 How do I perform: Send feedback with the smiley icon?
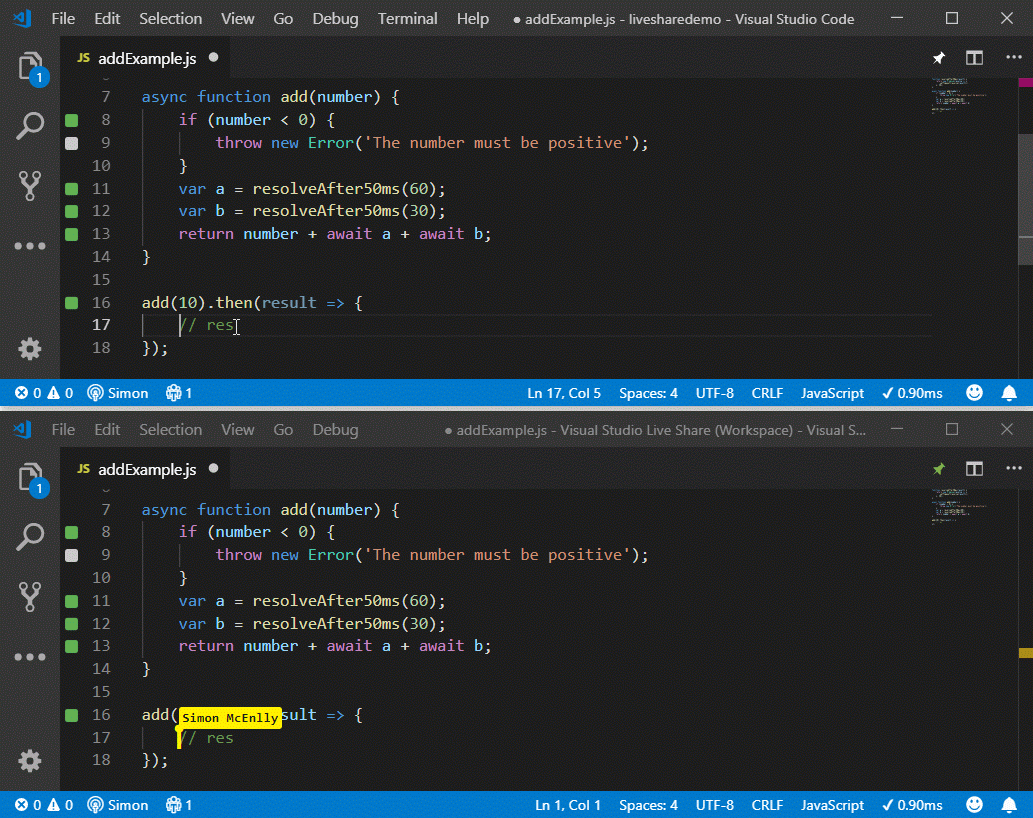coord(974,393)
